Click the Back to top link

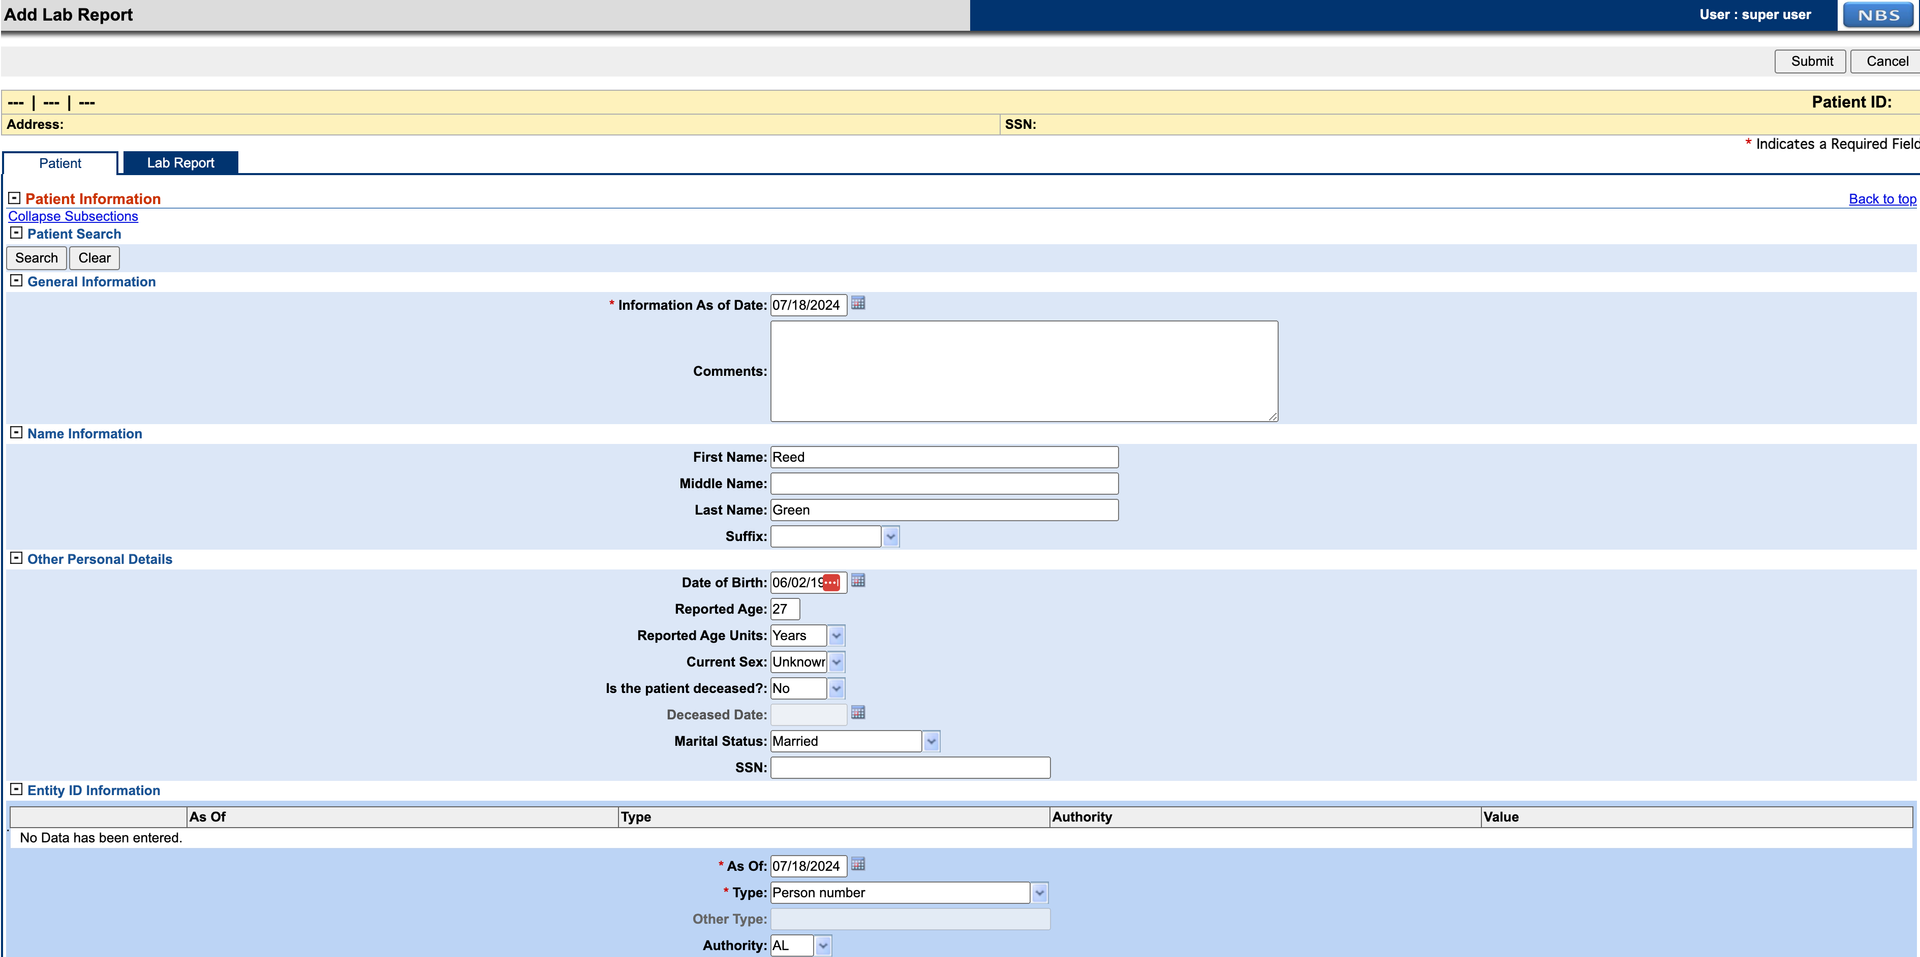[x=1883, y=199]
